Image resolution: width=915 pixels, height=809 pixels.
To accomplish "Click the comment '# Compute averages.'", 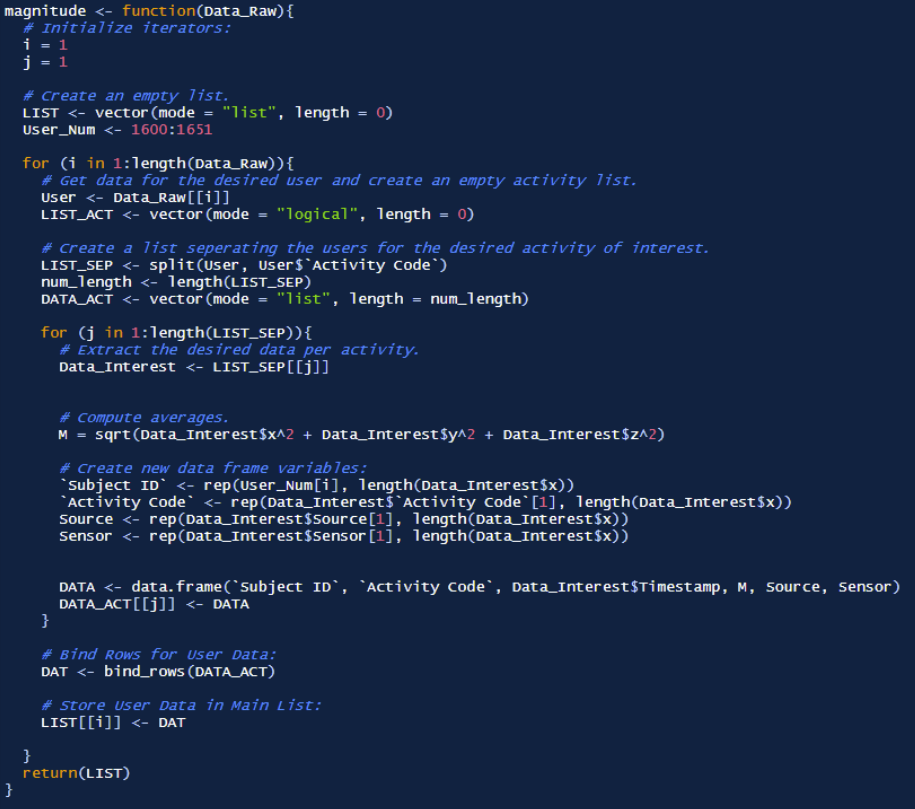I will tap(144, 417).
